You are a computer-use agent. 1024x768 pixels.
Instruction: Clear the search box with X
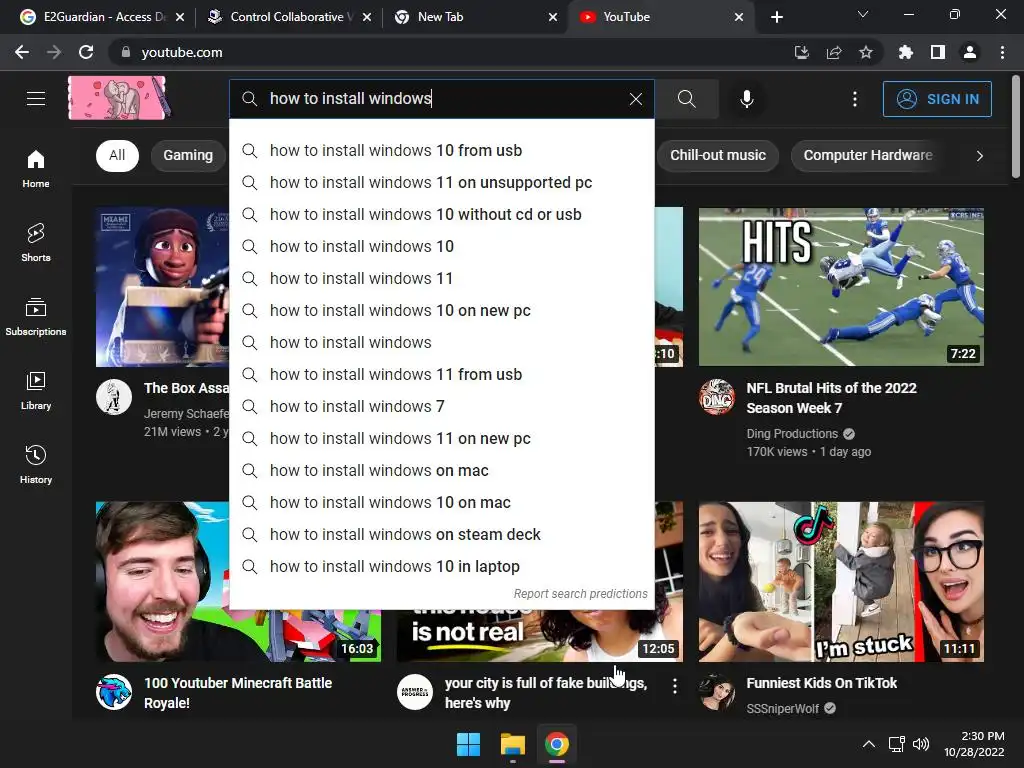[x=635, y=99]
